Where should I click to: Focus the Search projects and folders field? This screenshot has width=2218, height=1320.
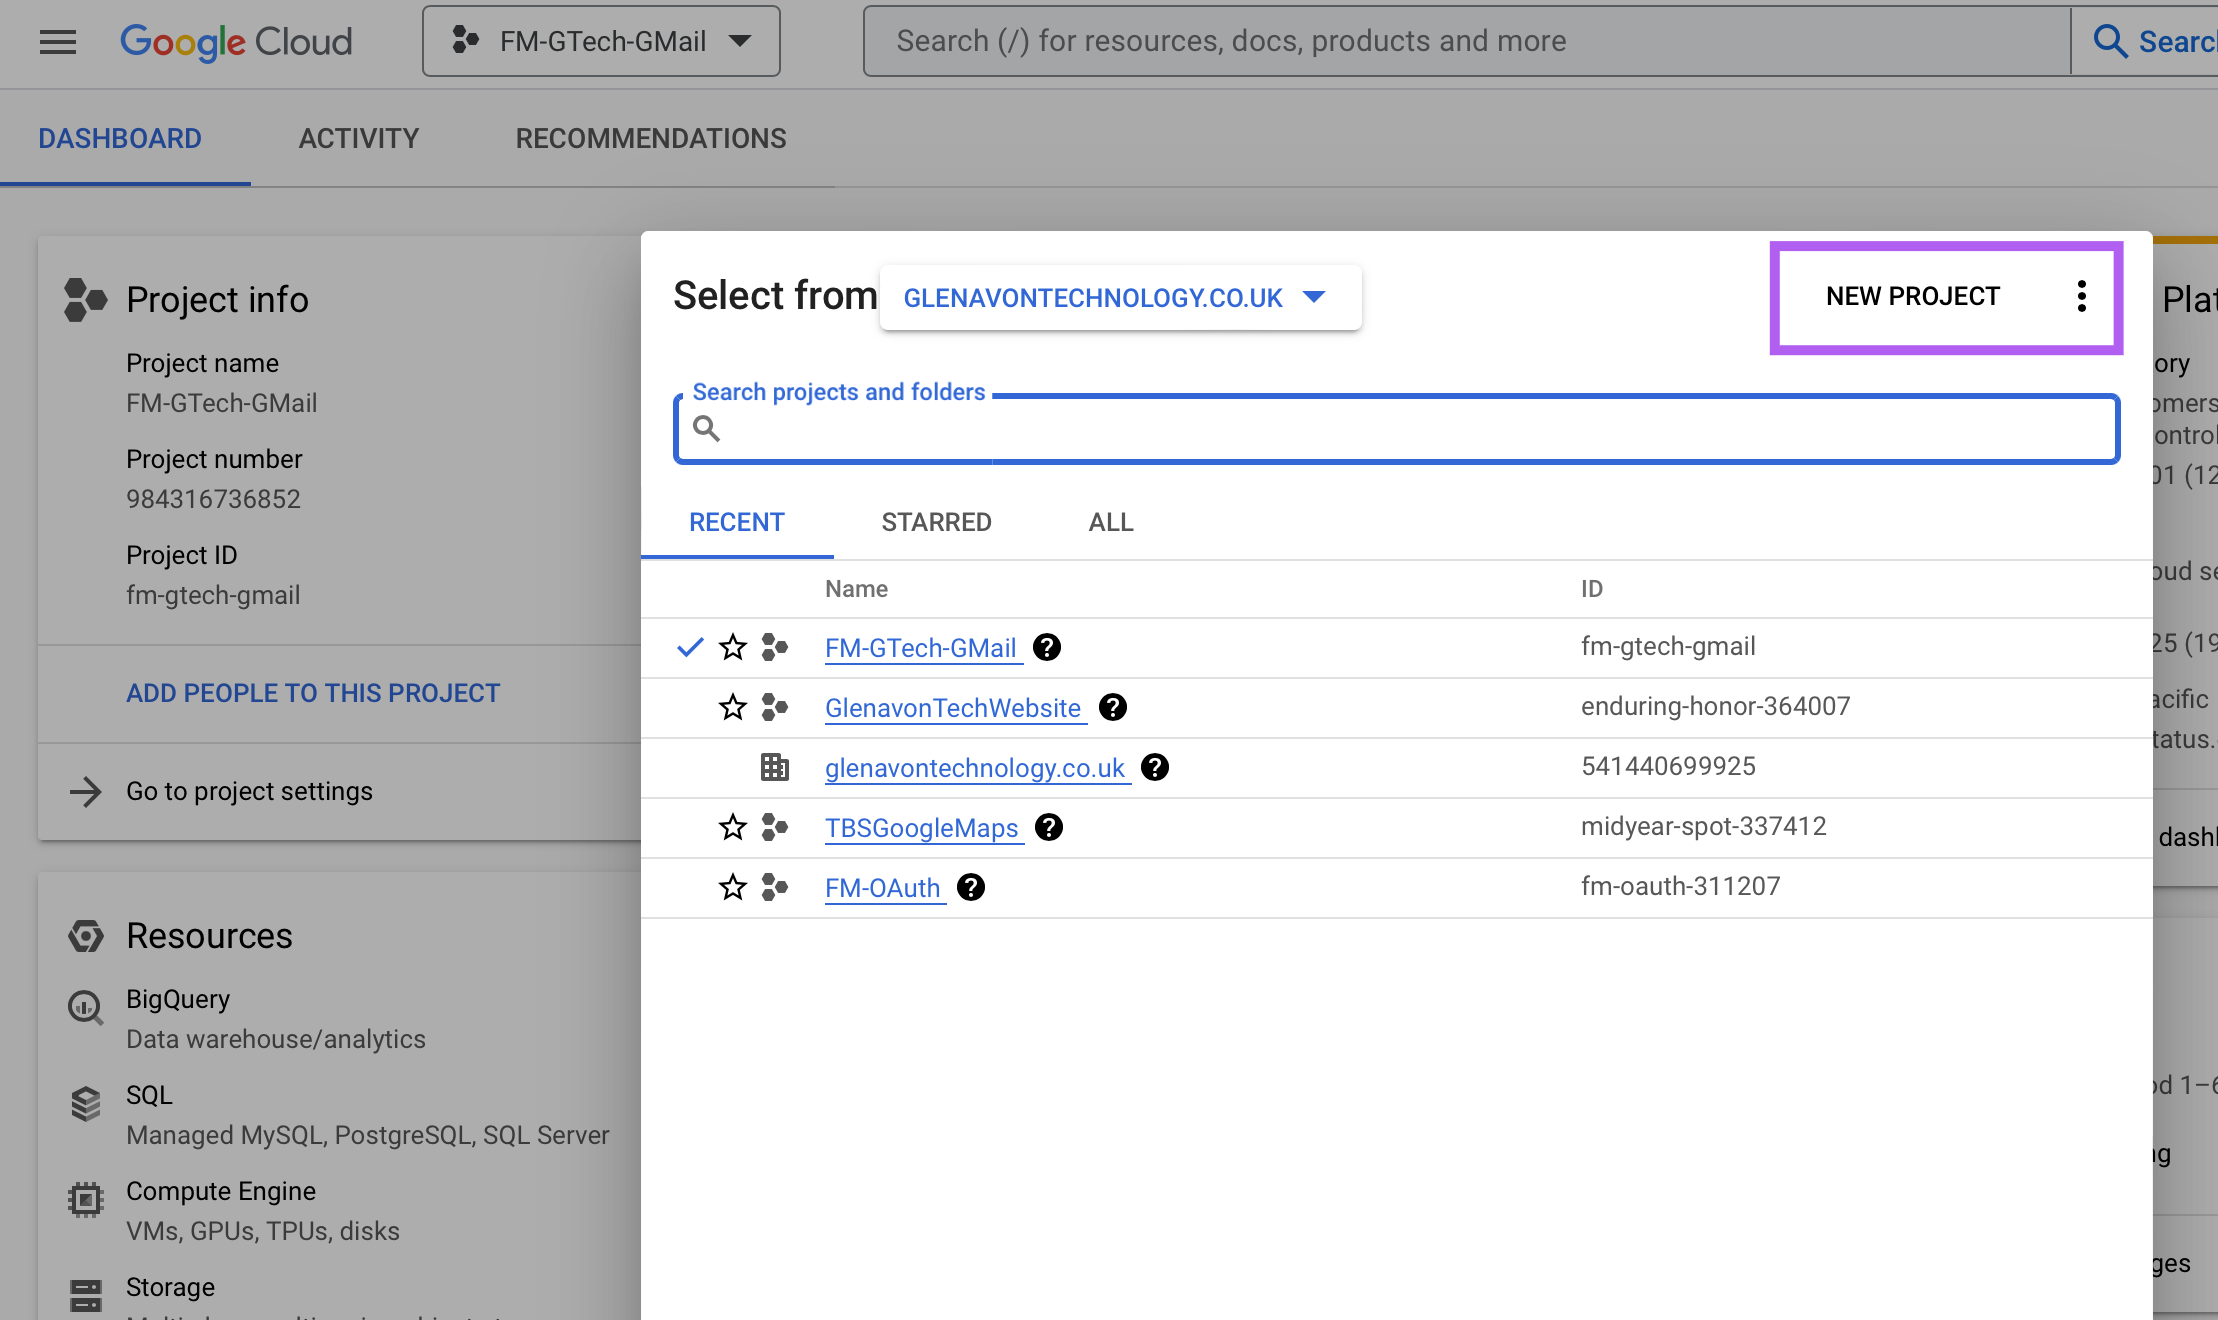1396,428
